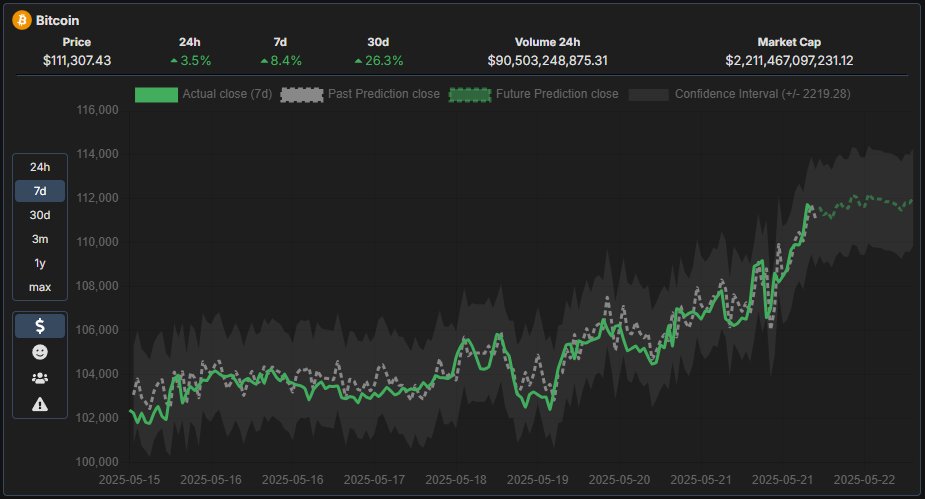This screenshot has width=925, height=499.
Task: Click the gray dashed Past Prediction swatch
Action: 301,95
